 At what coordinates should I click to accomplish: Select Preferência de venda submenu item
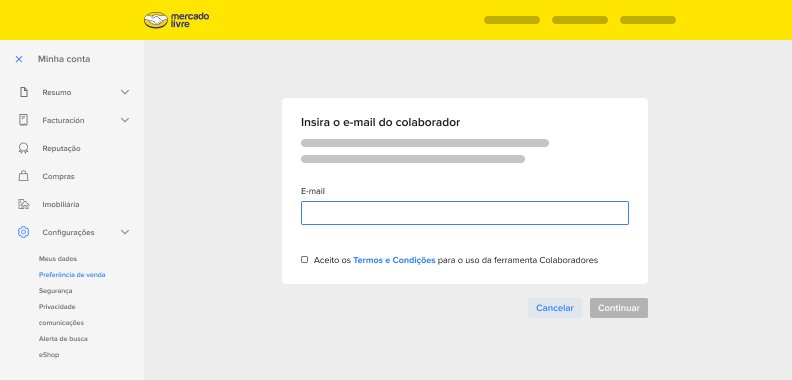pyautogui.click(x=72, y=275)
